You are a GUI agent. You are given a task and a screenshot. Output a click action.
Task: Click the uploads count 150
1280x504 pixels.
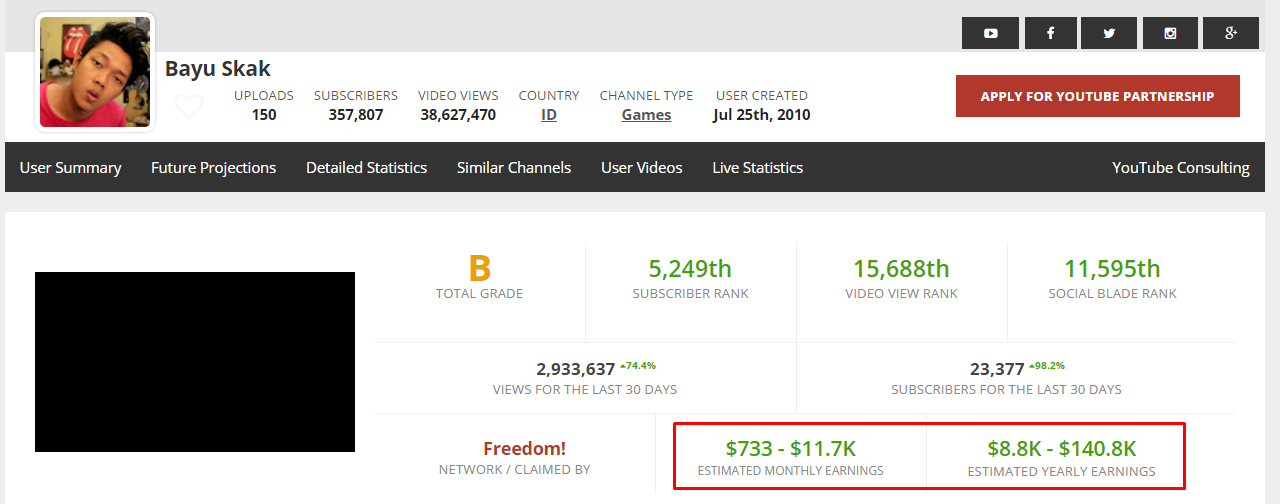[x=264, y=115]
